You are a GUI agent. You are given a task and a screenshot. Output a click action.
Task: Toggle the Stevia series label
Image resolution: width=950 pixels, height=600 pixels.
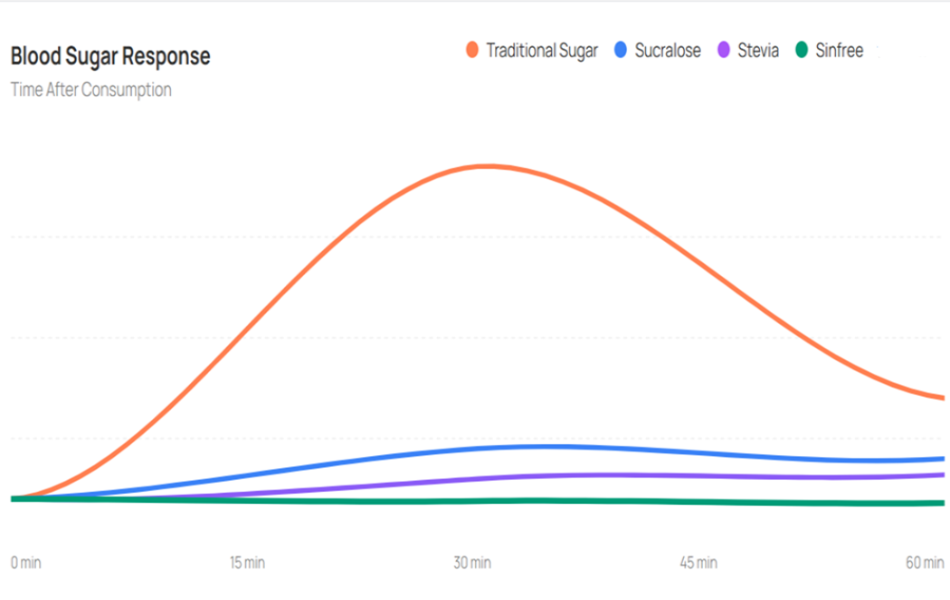[758, 50]
